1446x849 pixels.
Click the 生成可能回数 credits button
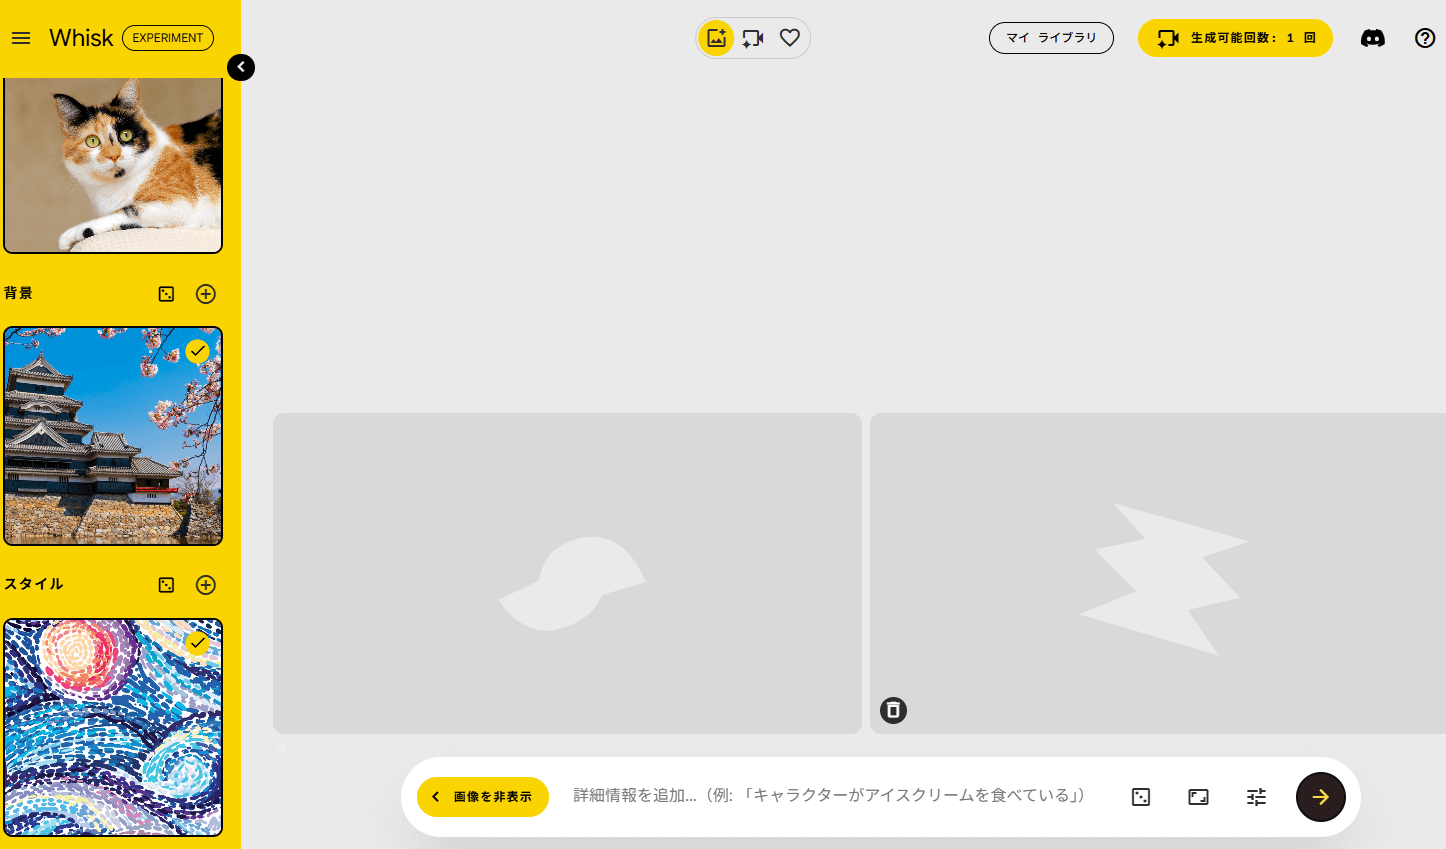click(x=1235, y=38)
